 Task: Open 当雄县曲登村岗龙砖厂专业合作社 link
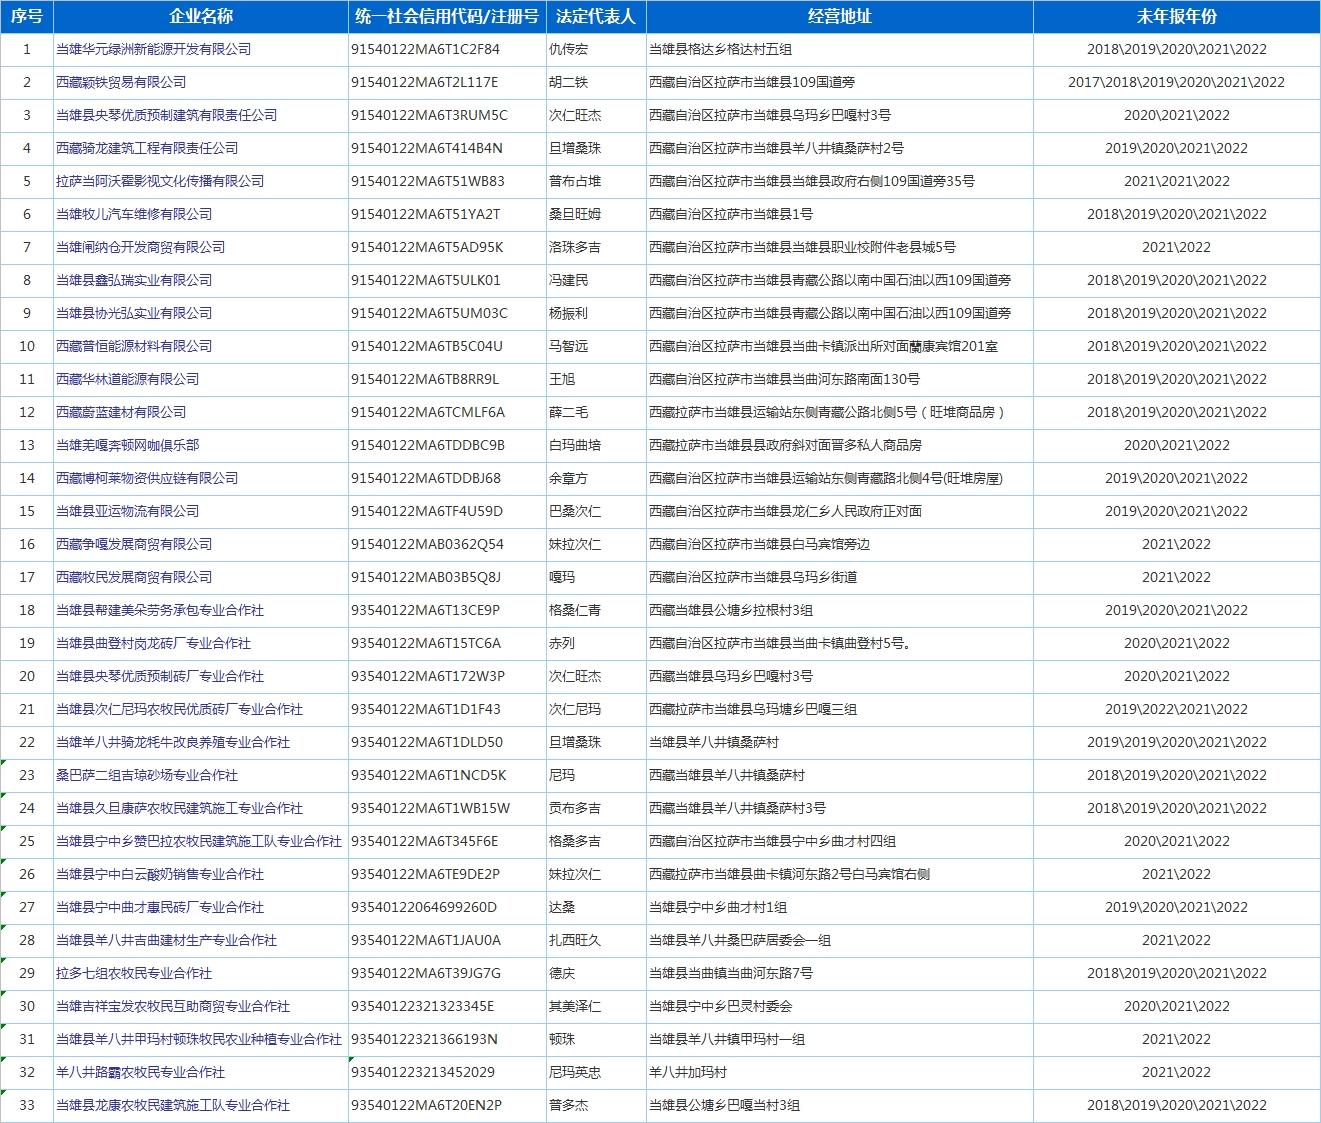pyautogui.click(x=154, y=643)
